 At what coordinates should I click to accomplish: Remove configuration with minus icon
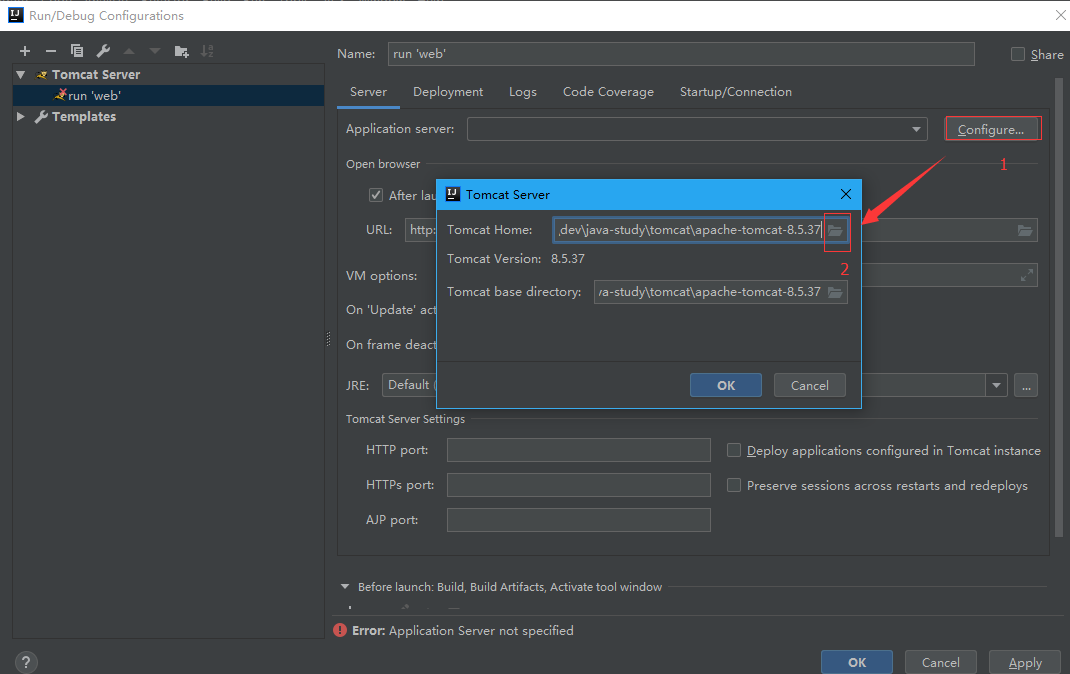coord(50,51)
